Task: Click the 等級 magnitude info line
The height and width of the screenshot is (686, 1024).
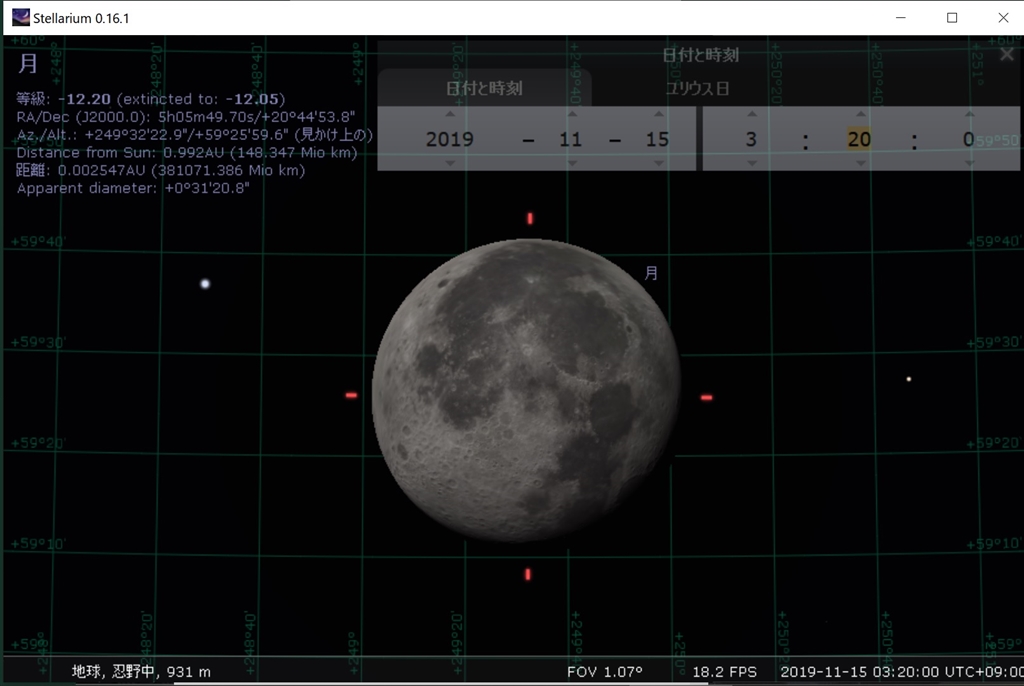Action: point(151,99)
